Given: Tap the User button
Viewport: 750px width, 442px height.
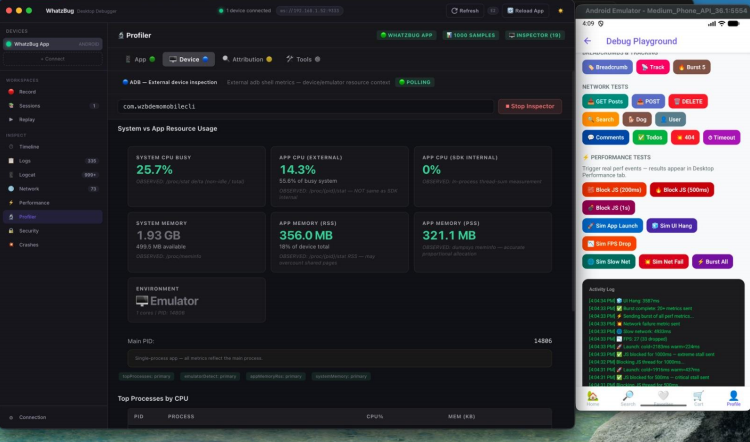Looking at the screenshot, I should tap(670, 119).
